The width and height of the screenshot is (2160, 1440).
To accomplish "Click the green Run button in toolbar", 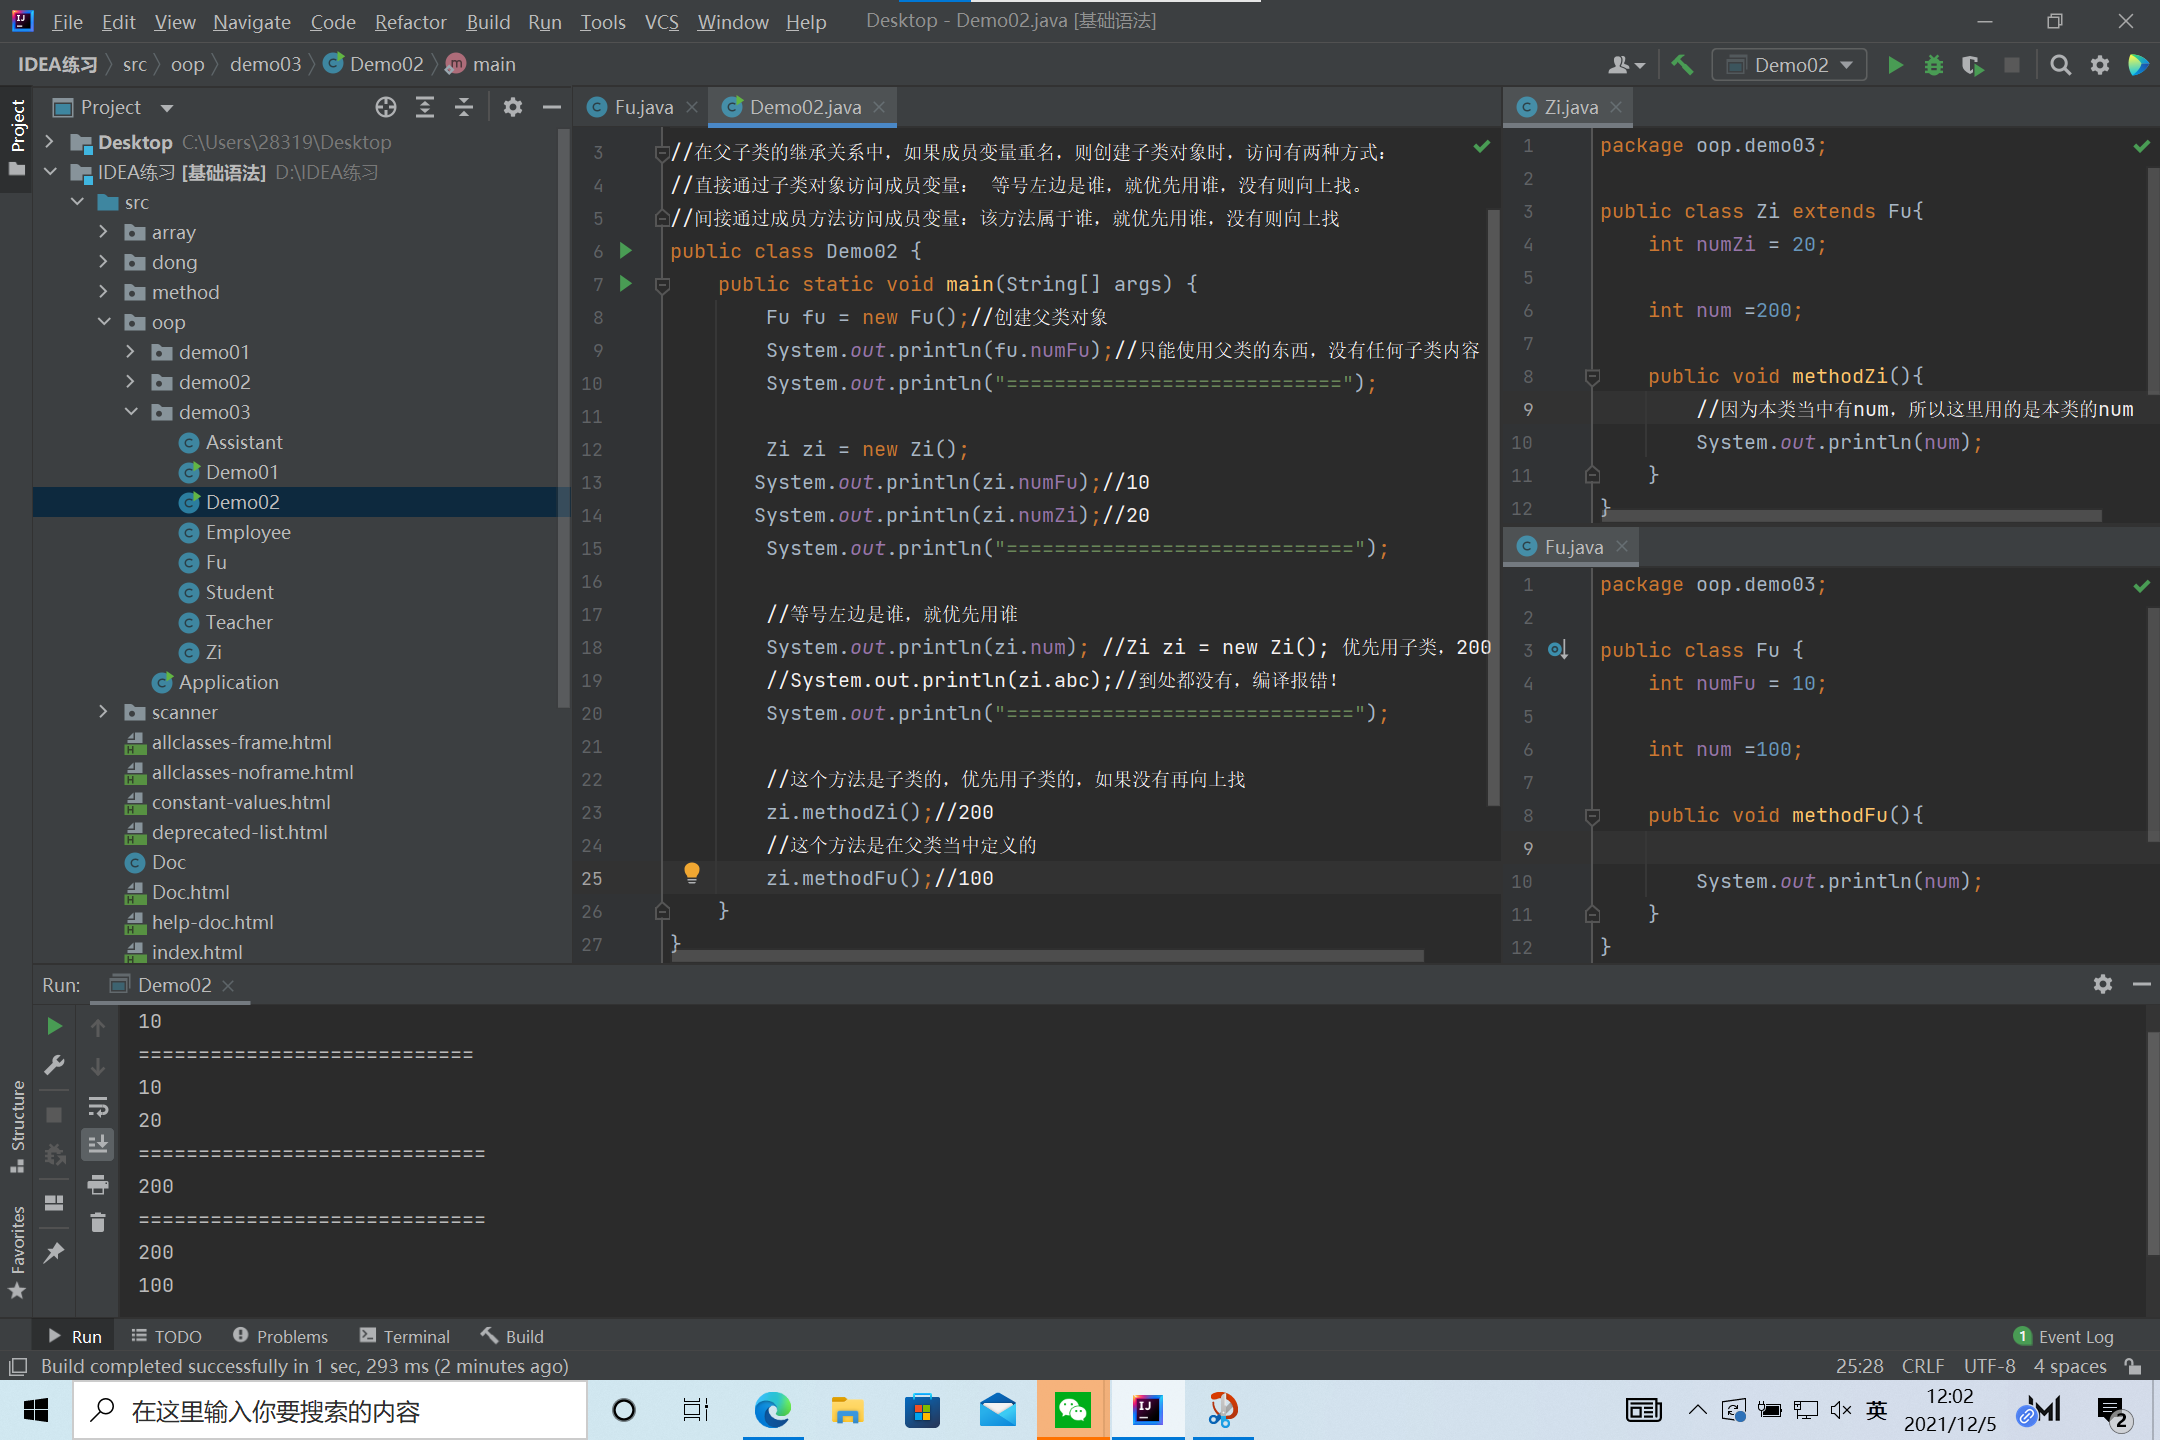I will point(1895,65).
